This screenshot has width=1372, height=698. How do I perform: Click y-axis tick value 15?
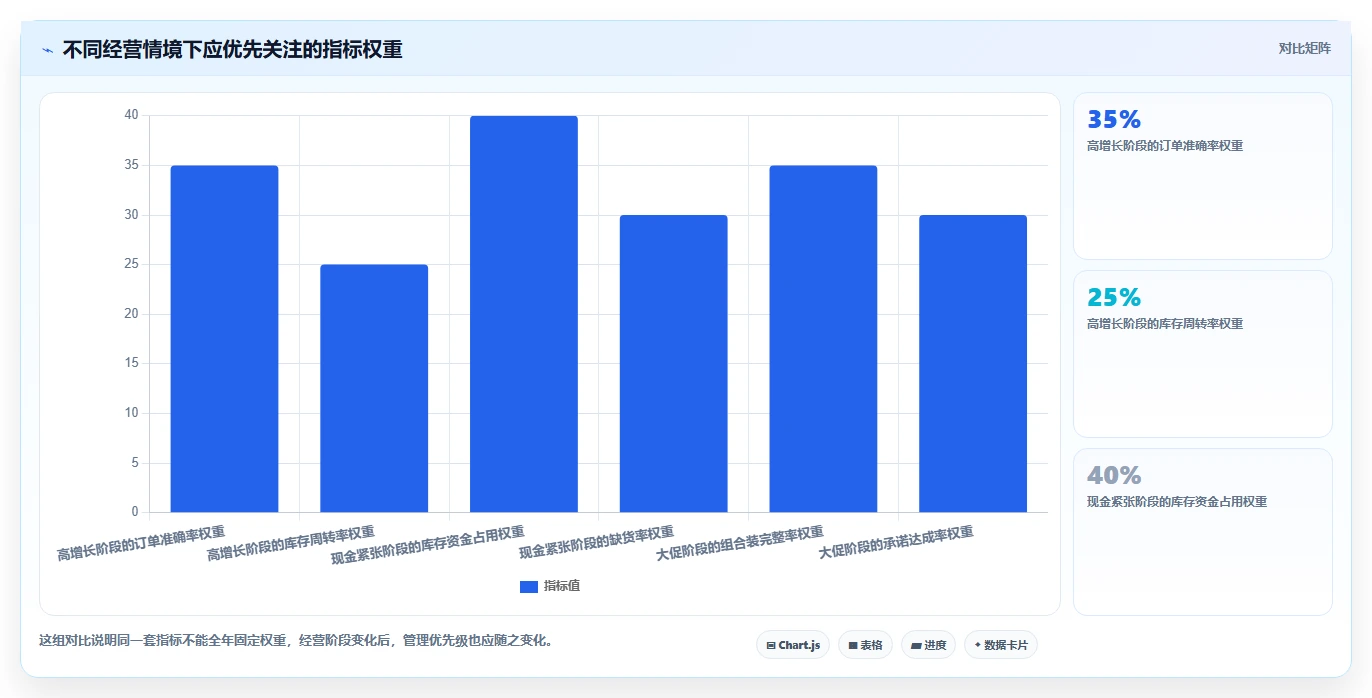coord(131,364)
